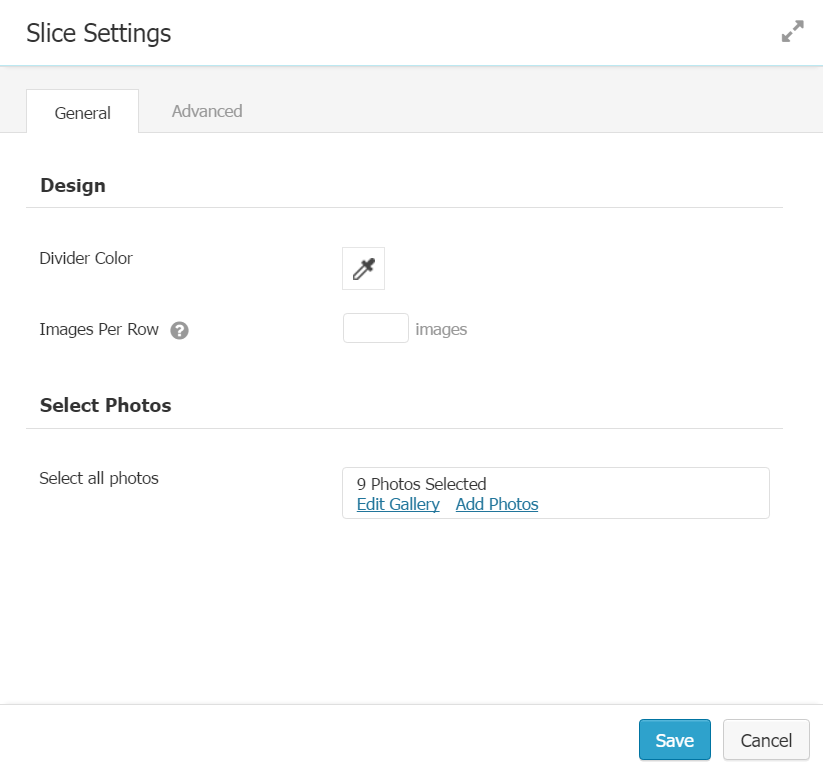Screen dimensions: 823x772
Task: Open the Advanced tab
Action: click(207, 111)
